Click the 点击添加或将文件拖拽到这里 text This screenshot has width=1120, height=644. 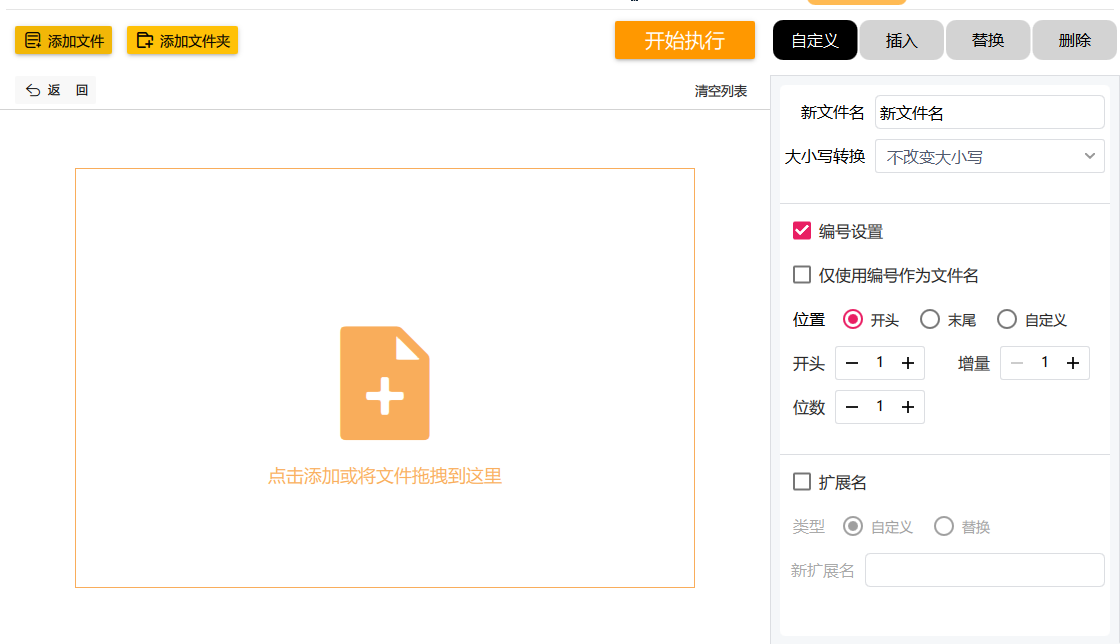pos(384,476)
